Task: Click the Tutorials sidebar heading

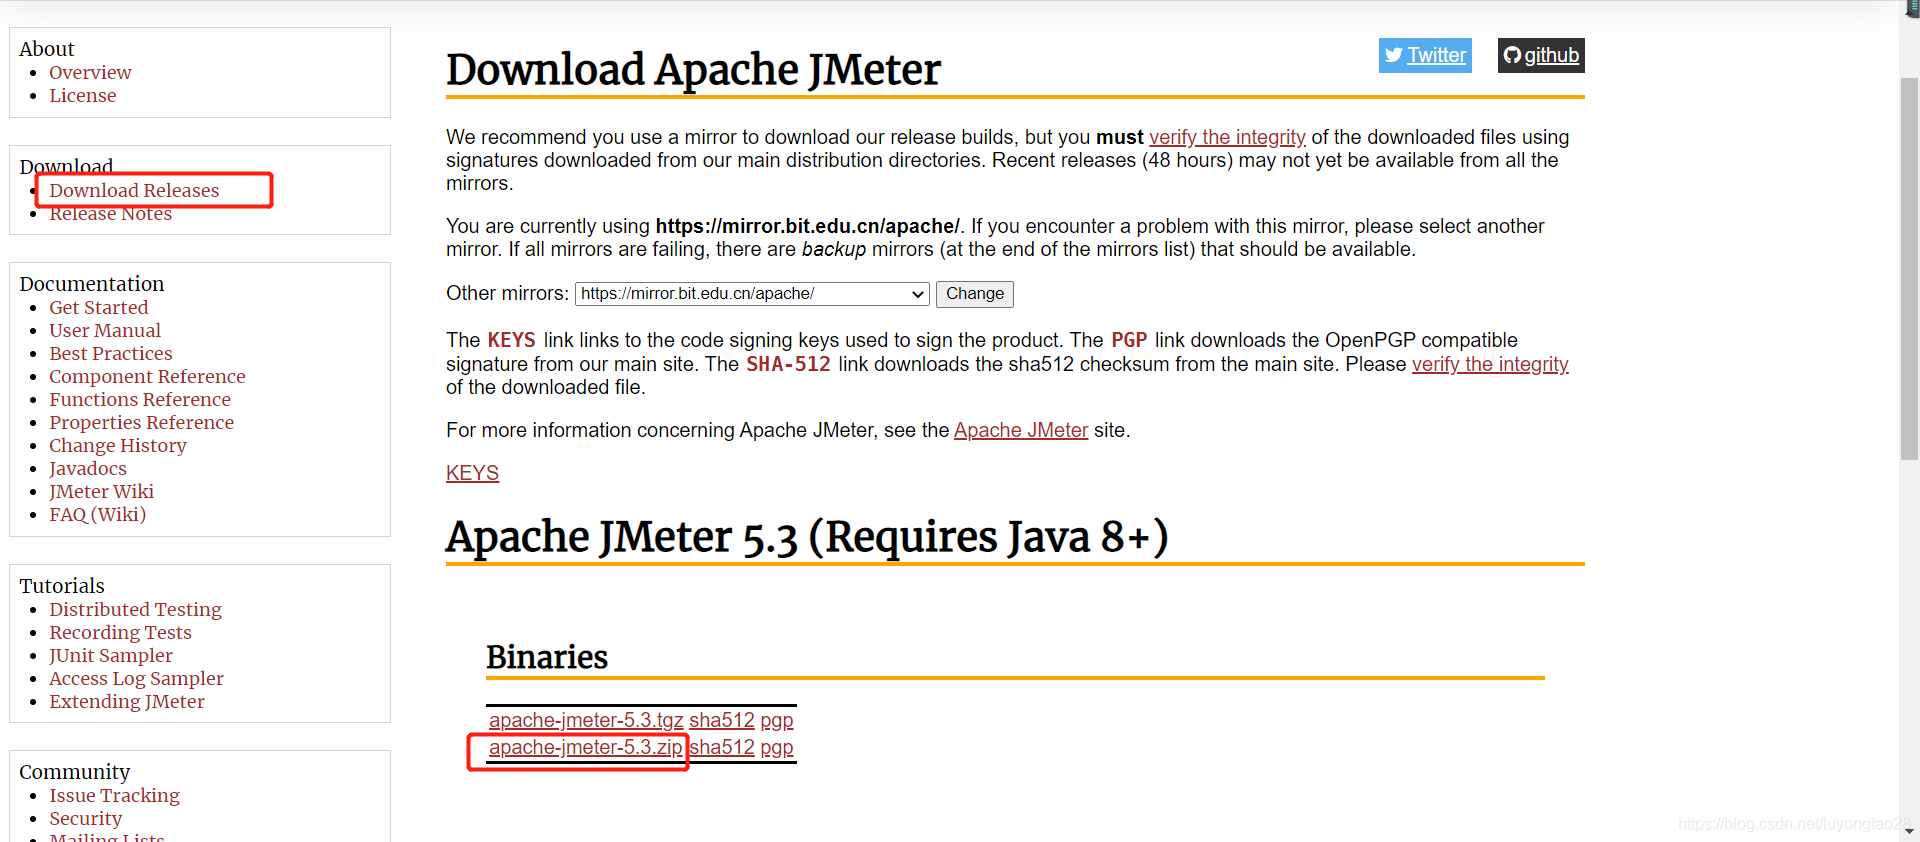Action: pyautogui.click(x=62, y=586)
